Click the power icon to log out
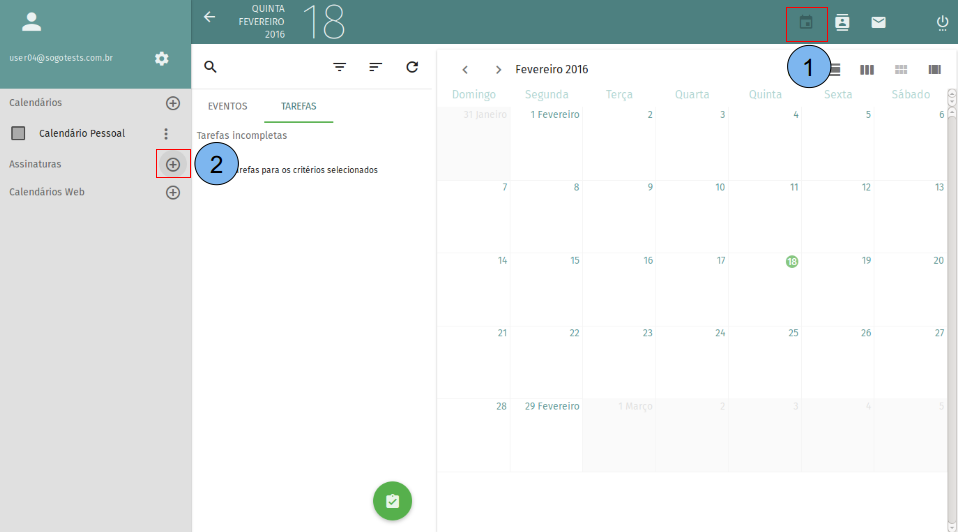 942,22
